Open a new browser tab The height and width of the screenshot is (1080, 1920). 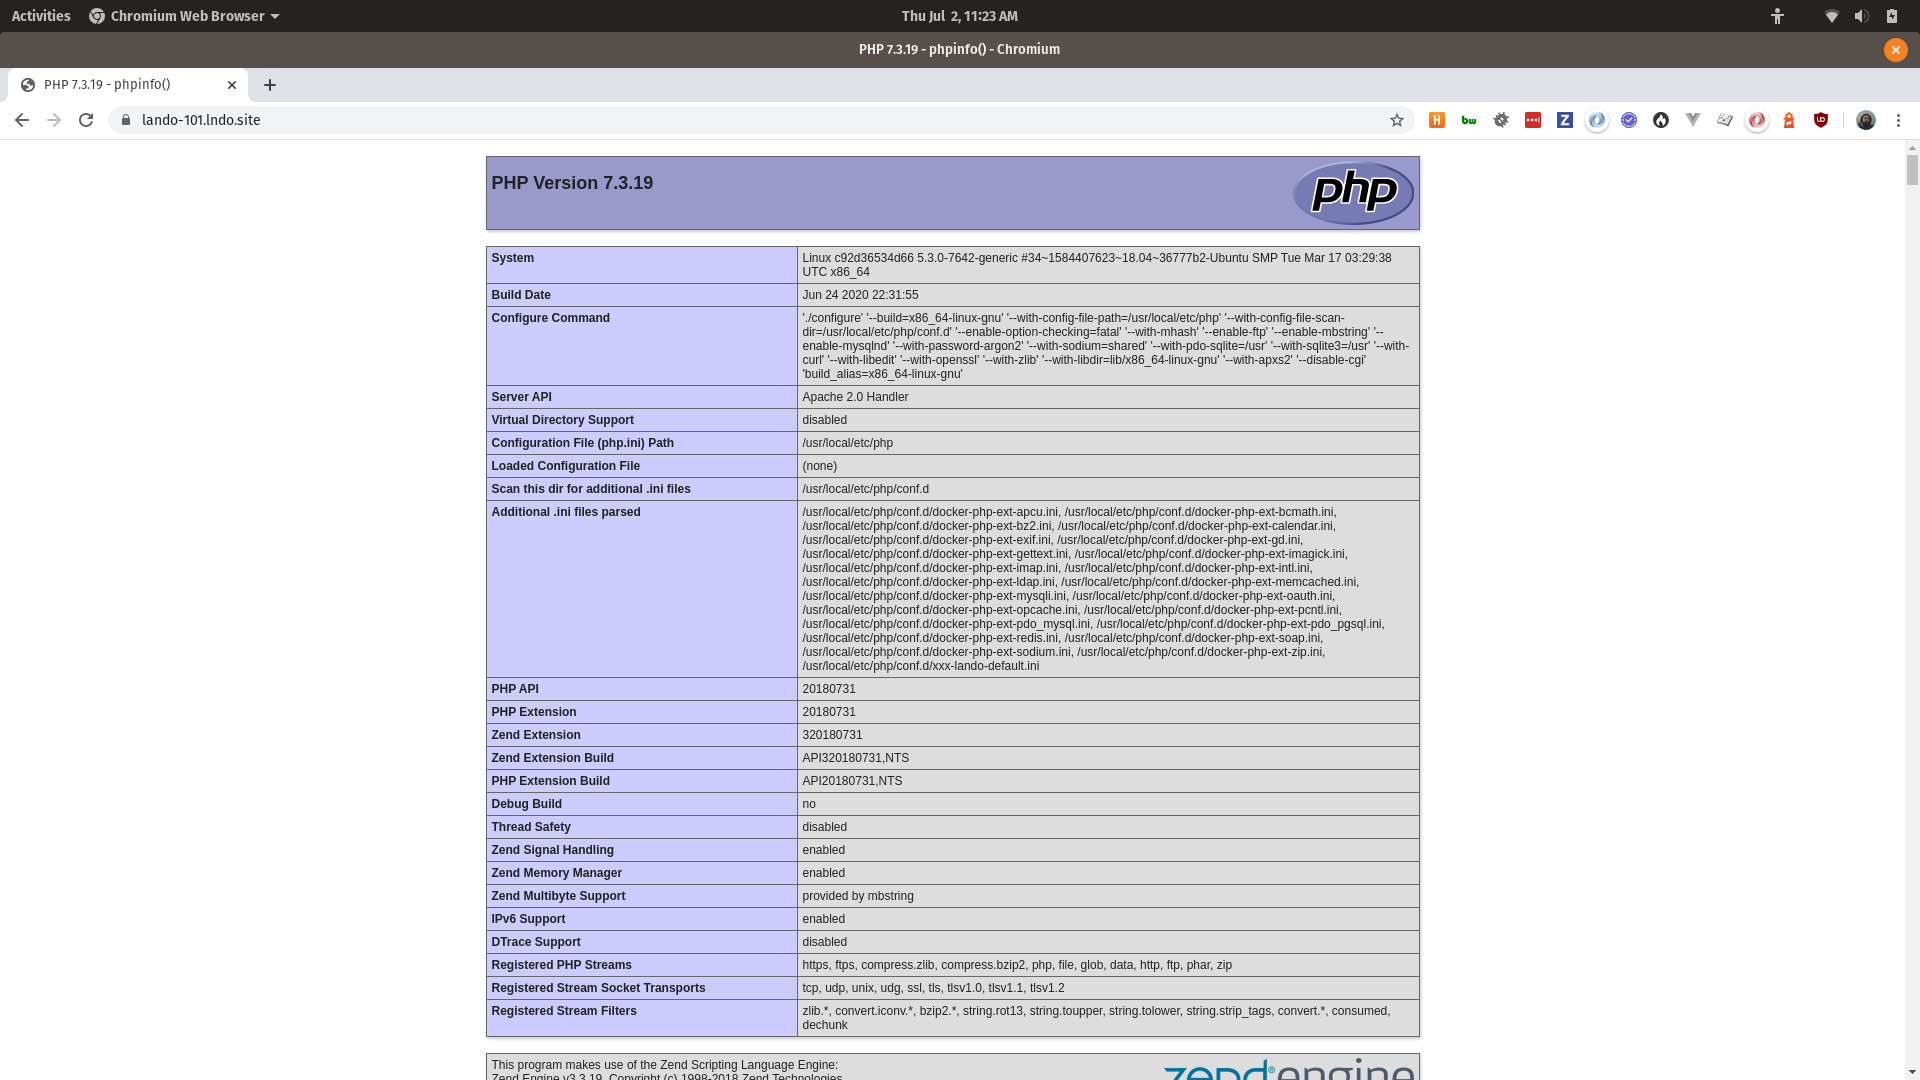coord(270,85)
